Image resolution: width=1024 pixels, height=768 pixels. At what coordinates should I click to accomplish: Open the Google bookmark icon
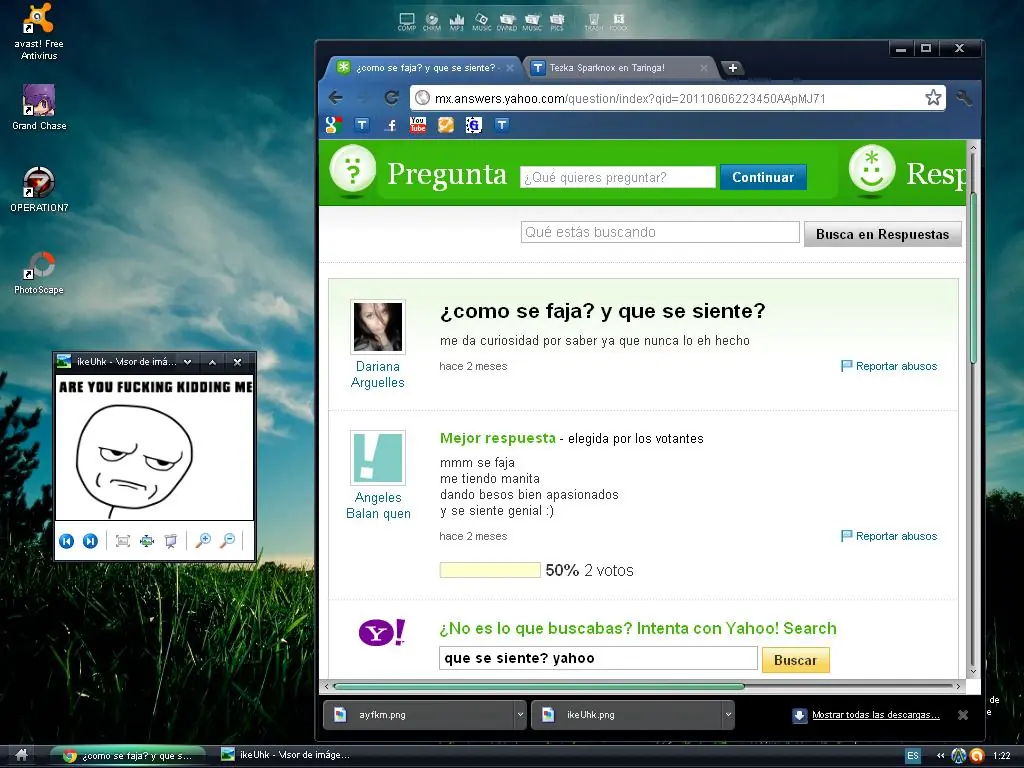[334, 125]
